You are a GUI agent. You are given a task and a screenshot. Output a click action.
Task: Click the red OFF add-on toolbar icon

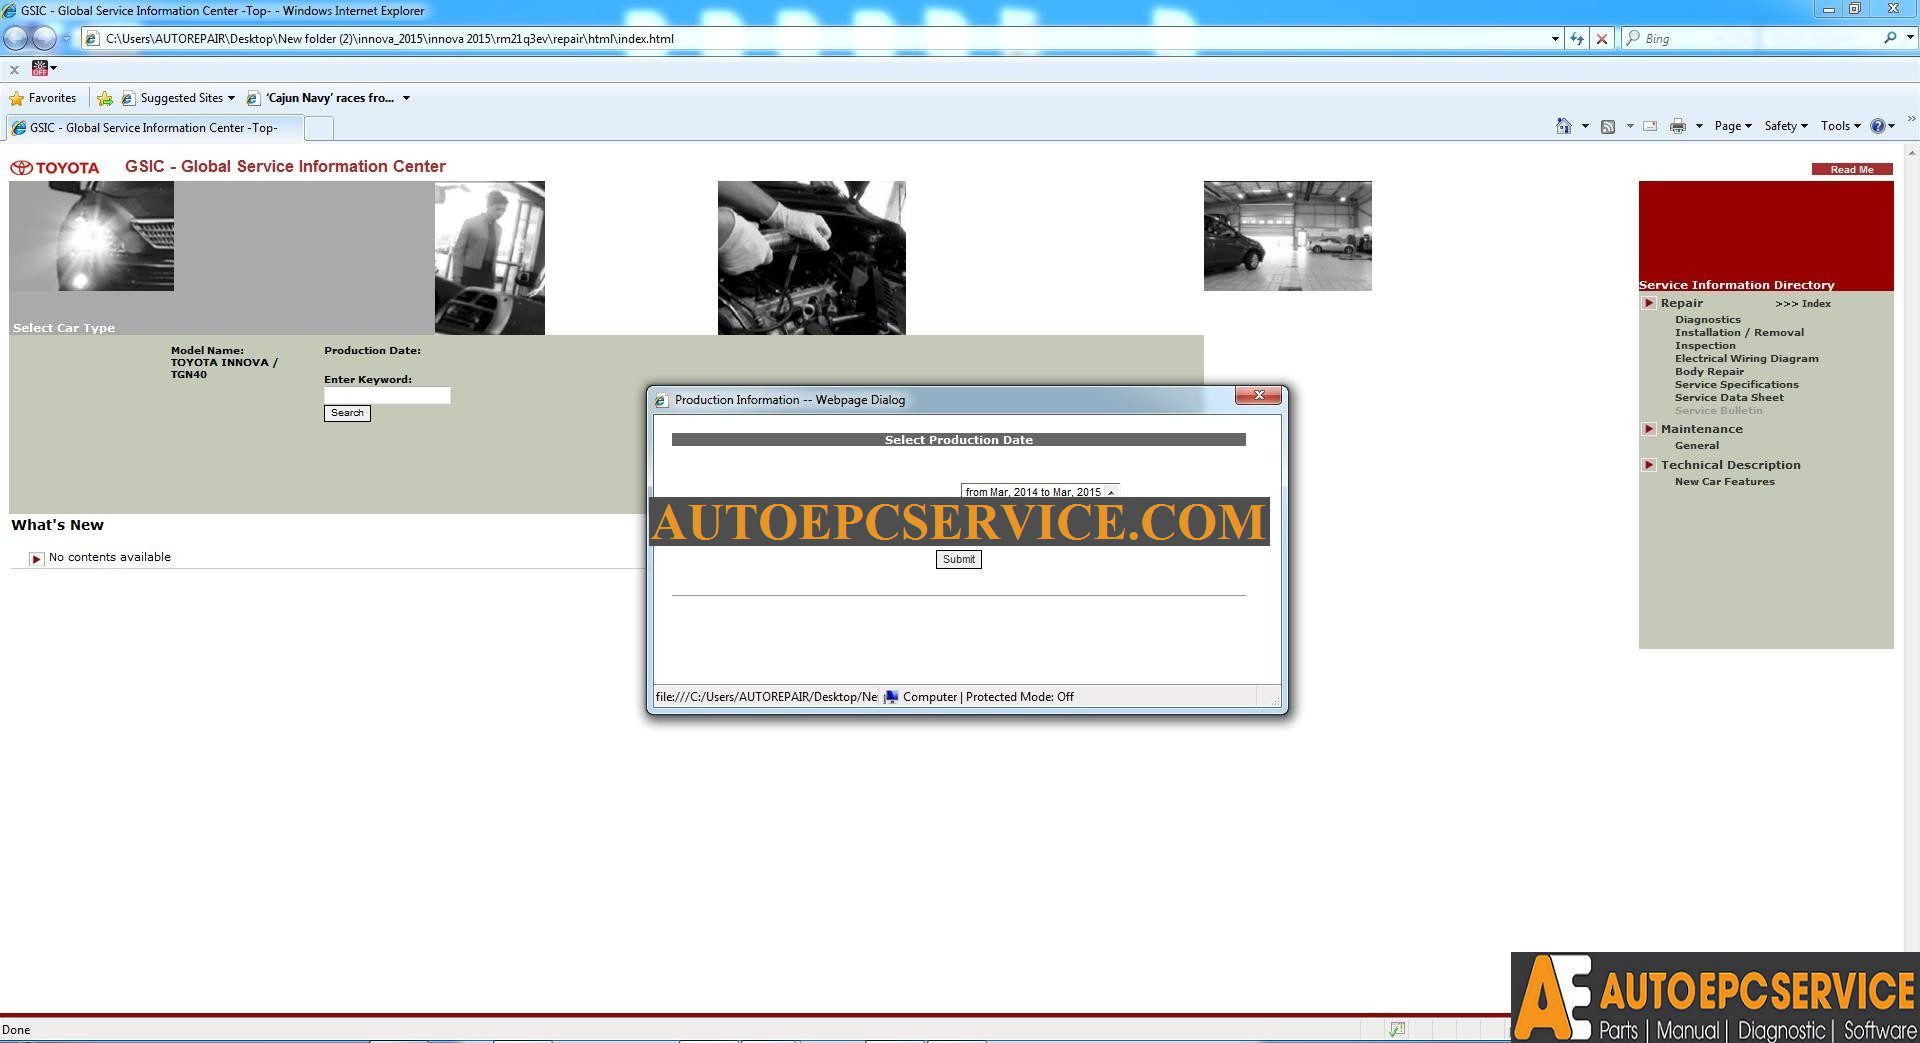pyautogui.click(x=40, y=68)
